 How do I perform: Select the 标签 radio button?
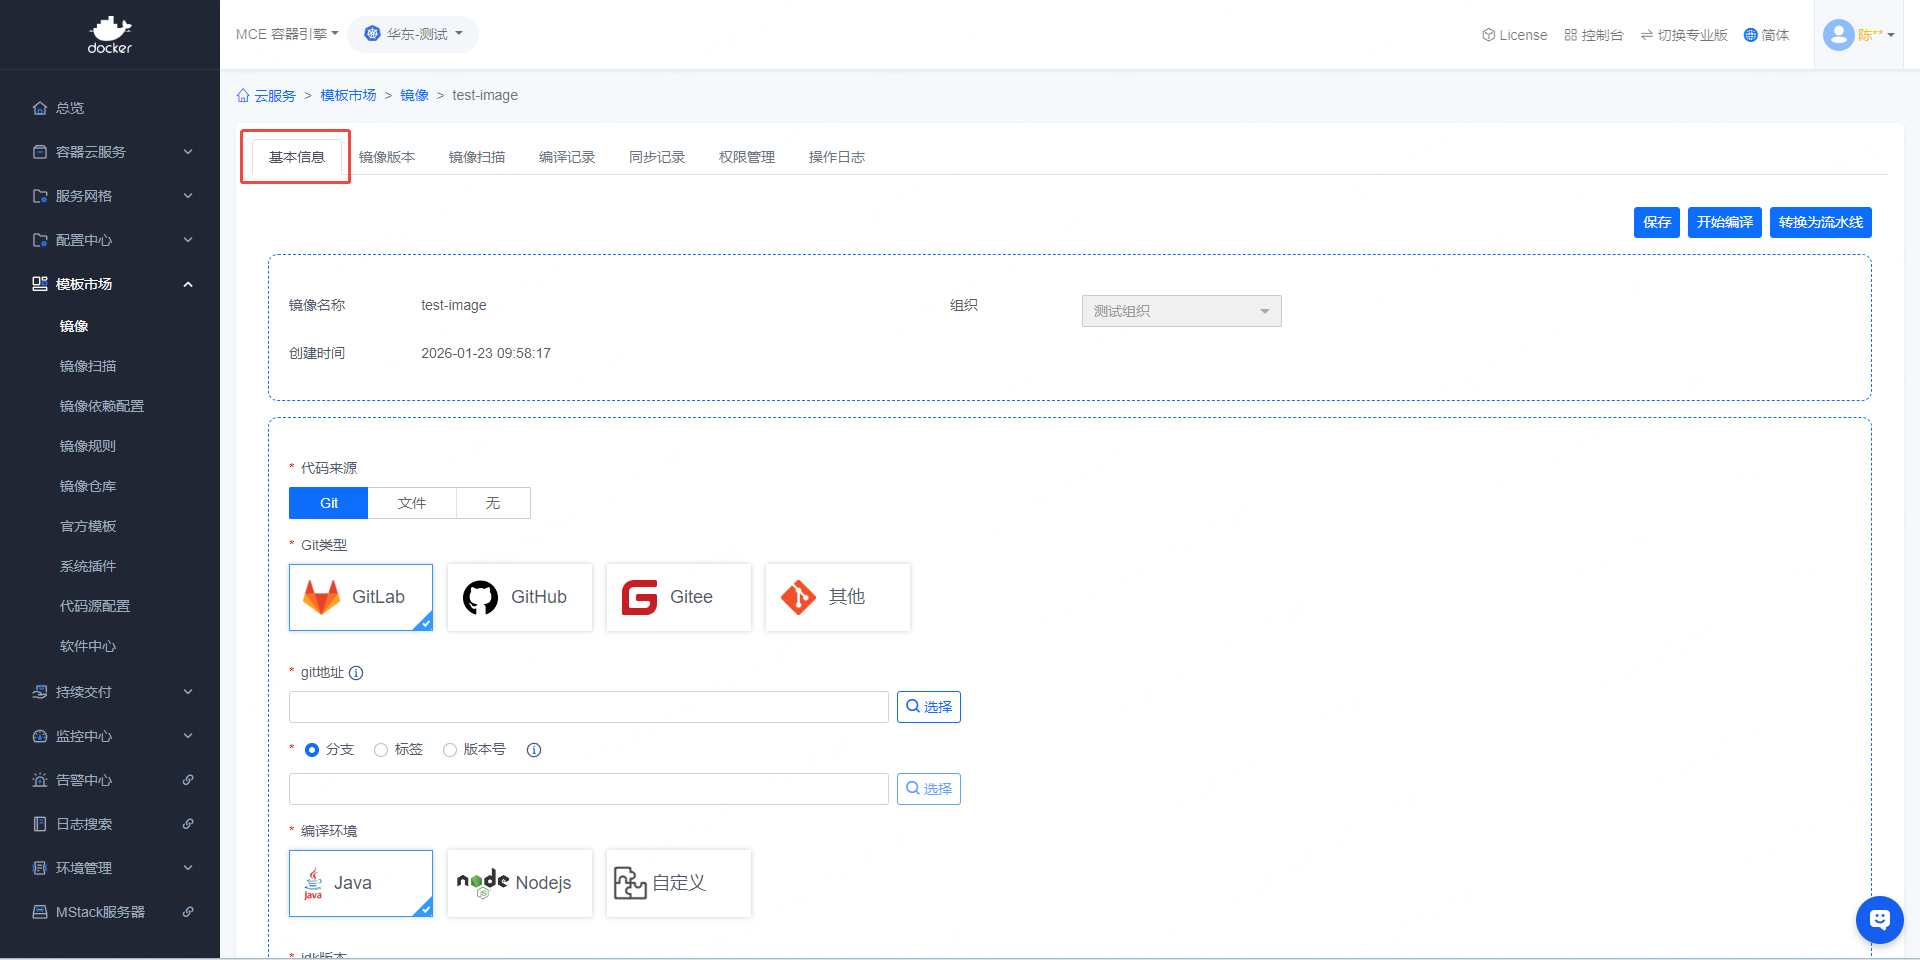pyautogui.click(x=381, y=750)
